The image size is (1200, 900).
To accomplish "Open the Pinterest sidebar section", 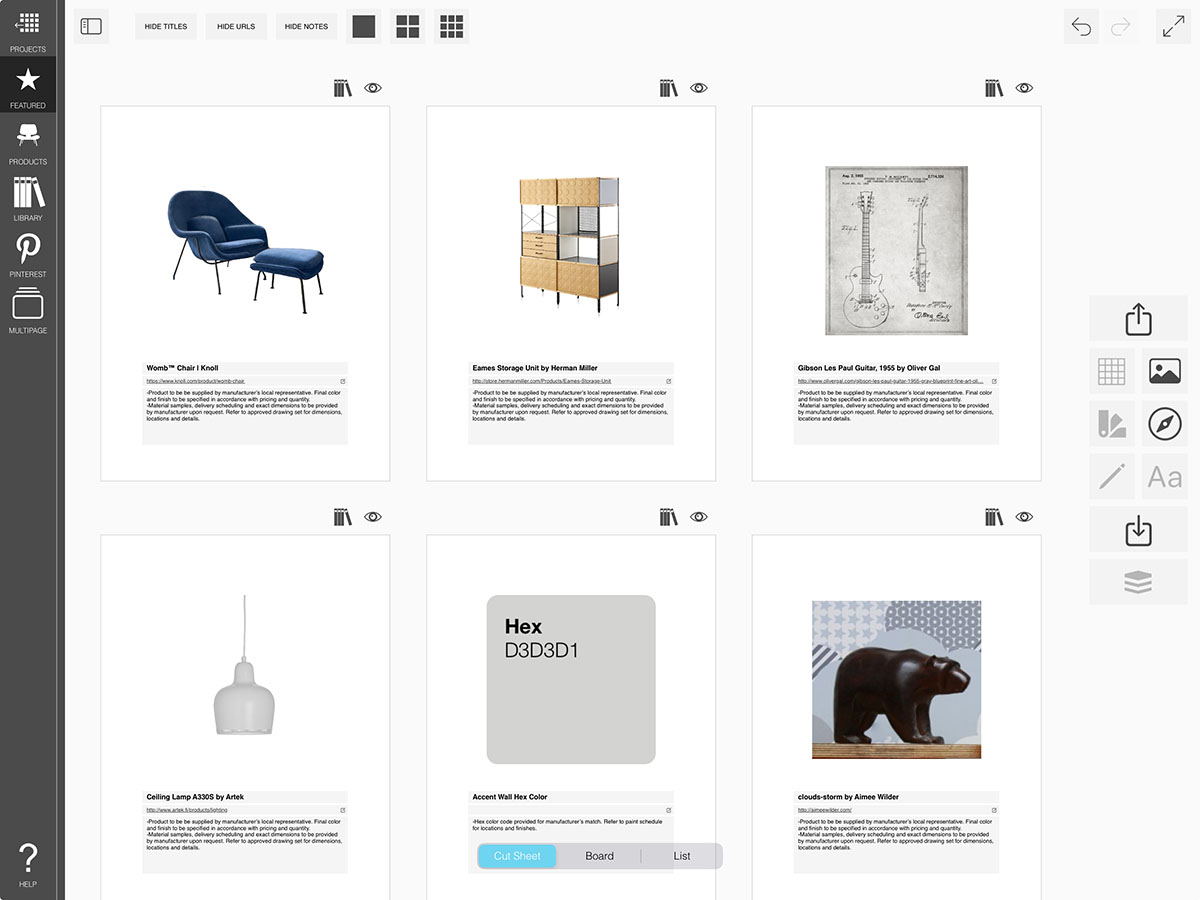I will [28, 254].
